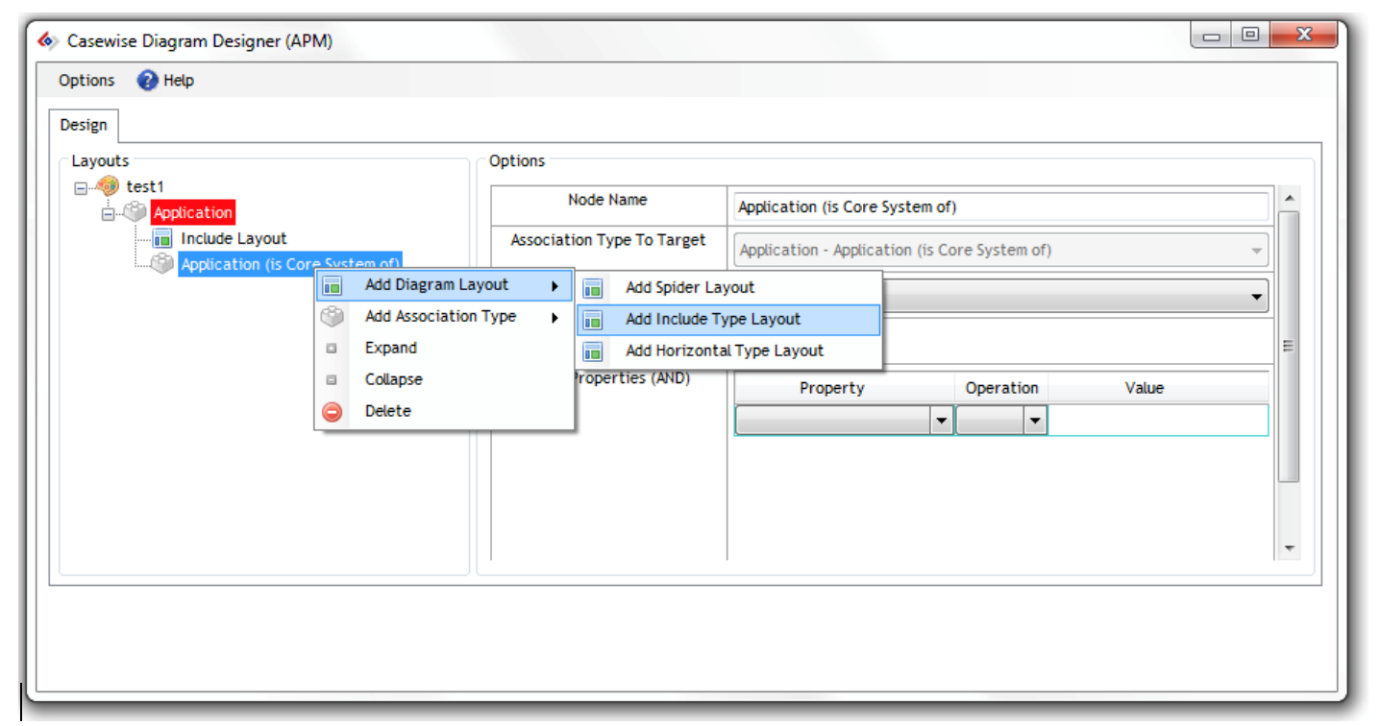This screenshot has width=1380, height=726.
Task: Click cube icon beside Application (is Core System of)
Action: click(162, 264)
